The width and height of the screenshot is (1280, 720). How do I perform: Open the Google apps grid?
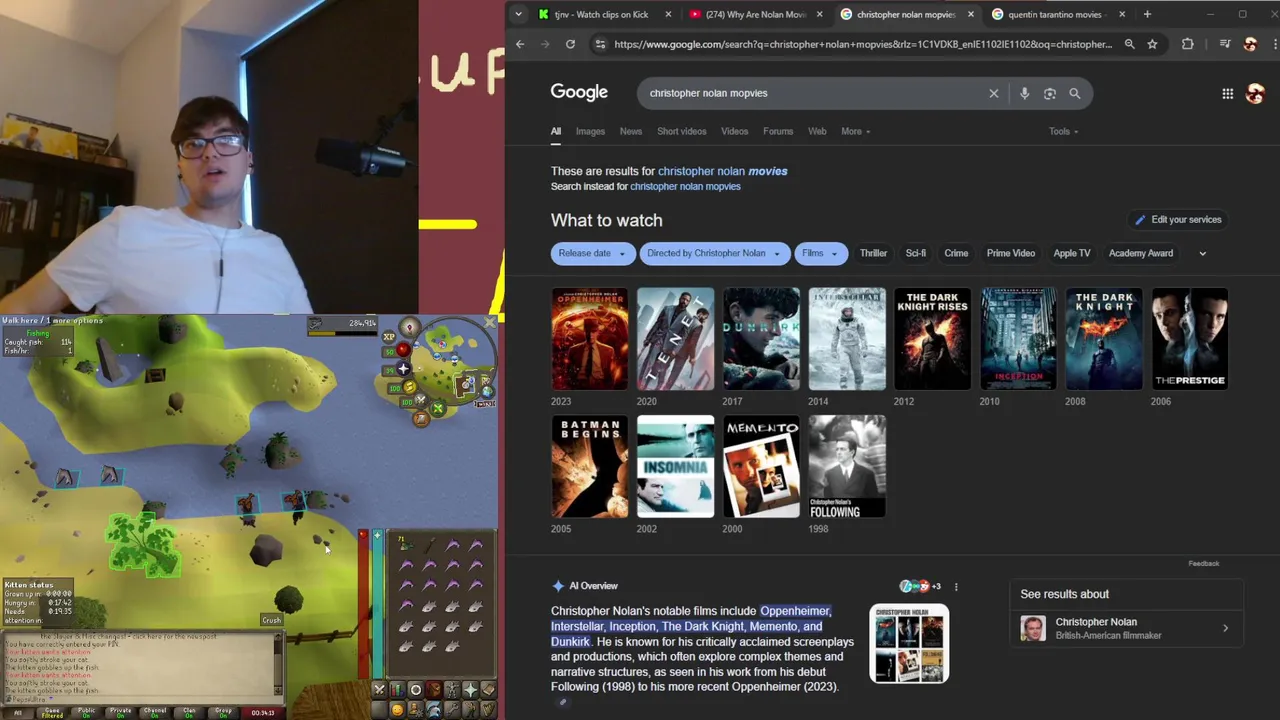coord(1227,93)
